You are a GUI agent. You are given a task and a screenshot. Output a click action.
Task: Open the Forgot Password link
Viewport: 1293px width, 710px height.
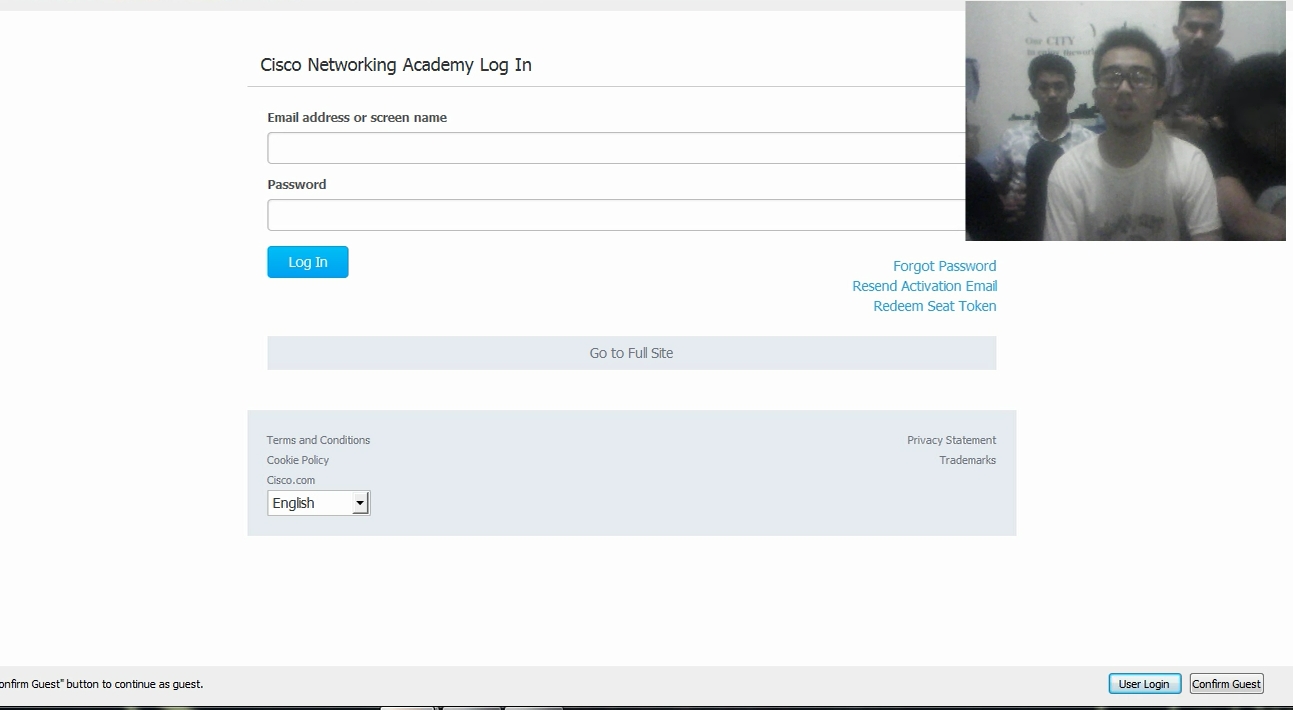tap(944, 266)
